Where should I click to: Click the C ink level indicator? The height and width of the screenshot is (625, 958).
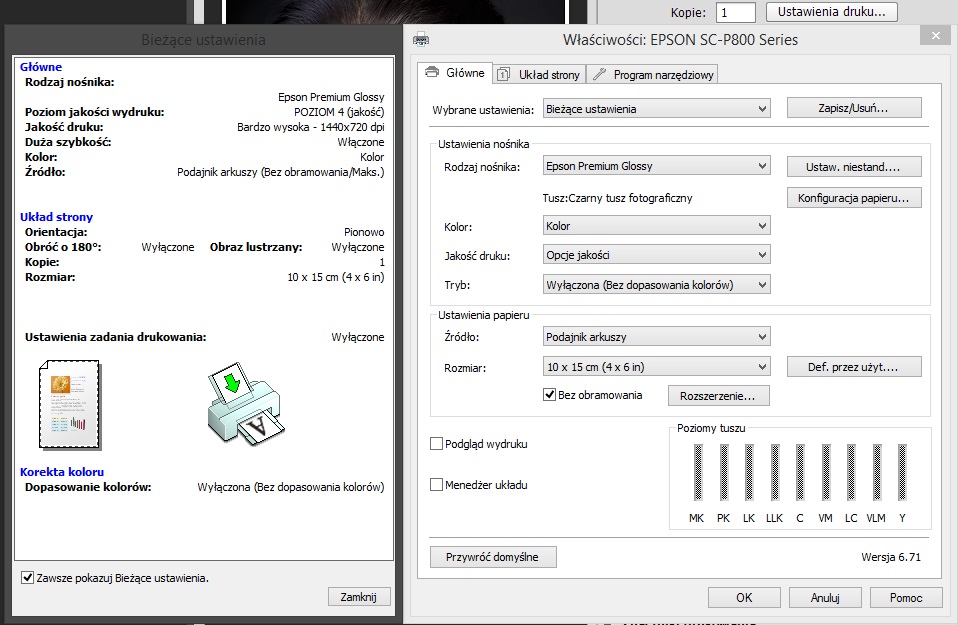coord(800,472)
